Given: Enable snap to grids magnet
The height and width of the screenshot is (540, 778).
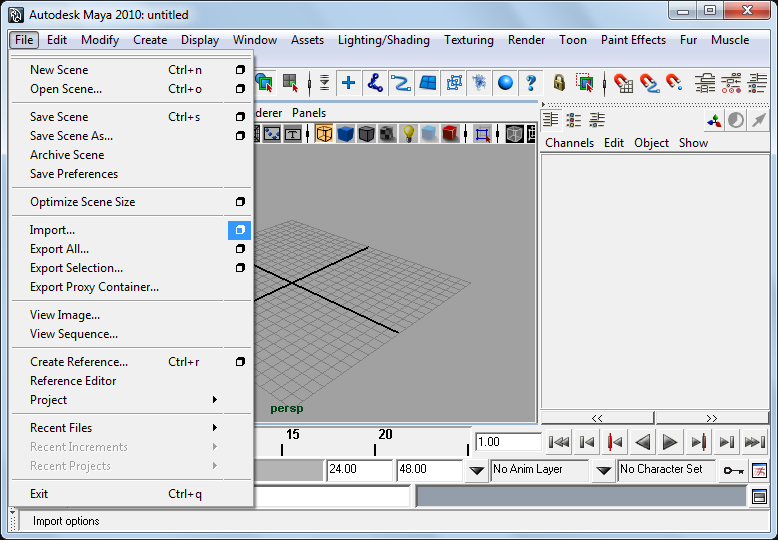Looking at the screenshot, I should click(x=623, y=83).
